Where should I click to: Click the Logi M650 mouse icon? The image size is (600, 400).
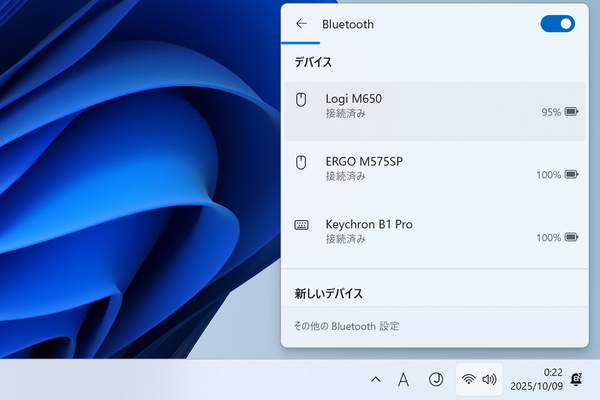coord(301,100)
